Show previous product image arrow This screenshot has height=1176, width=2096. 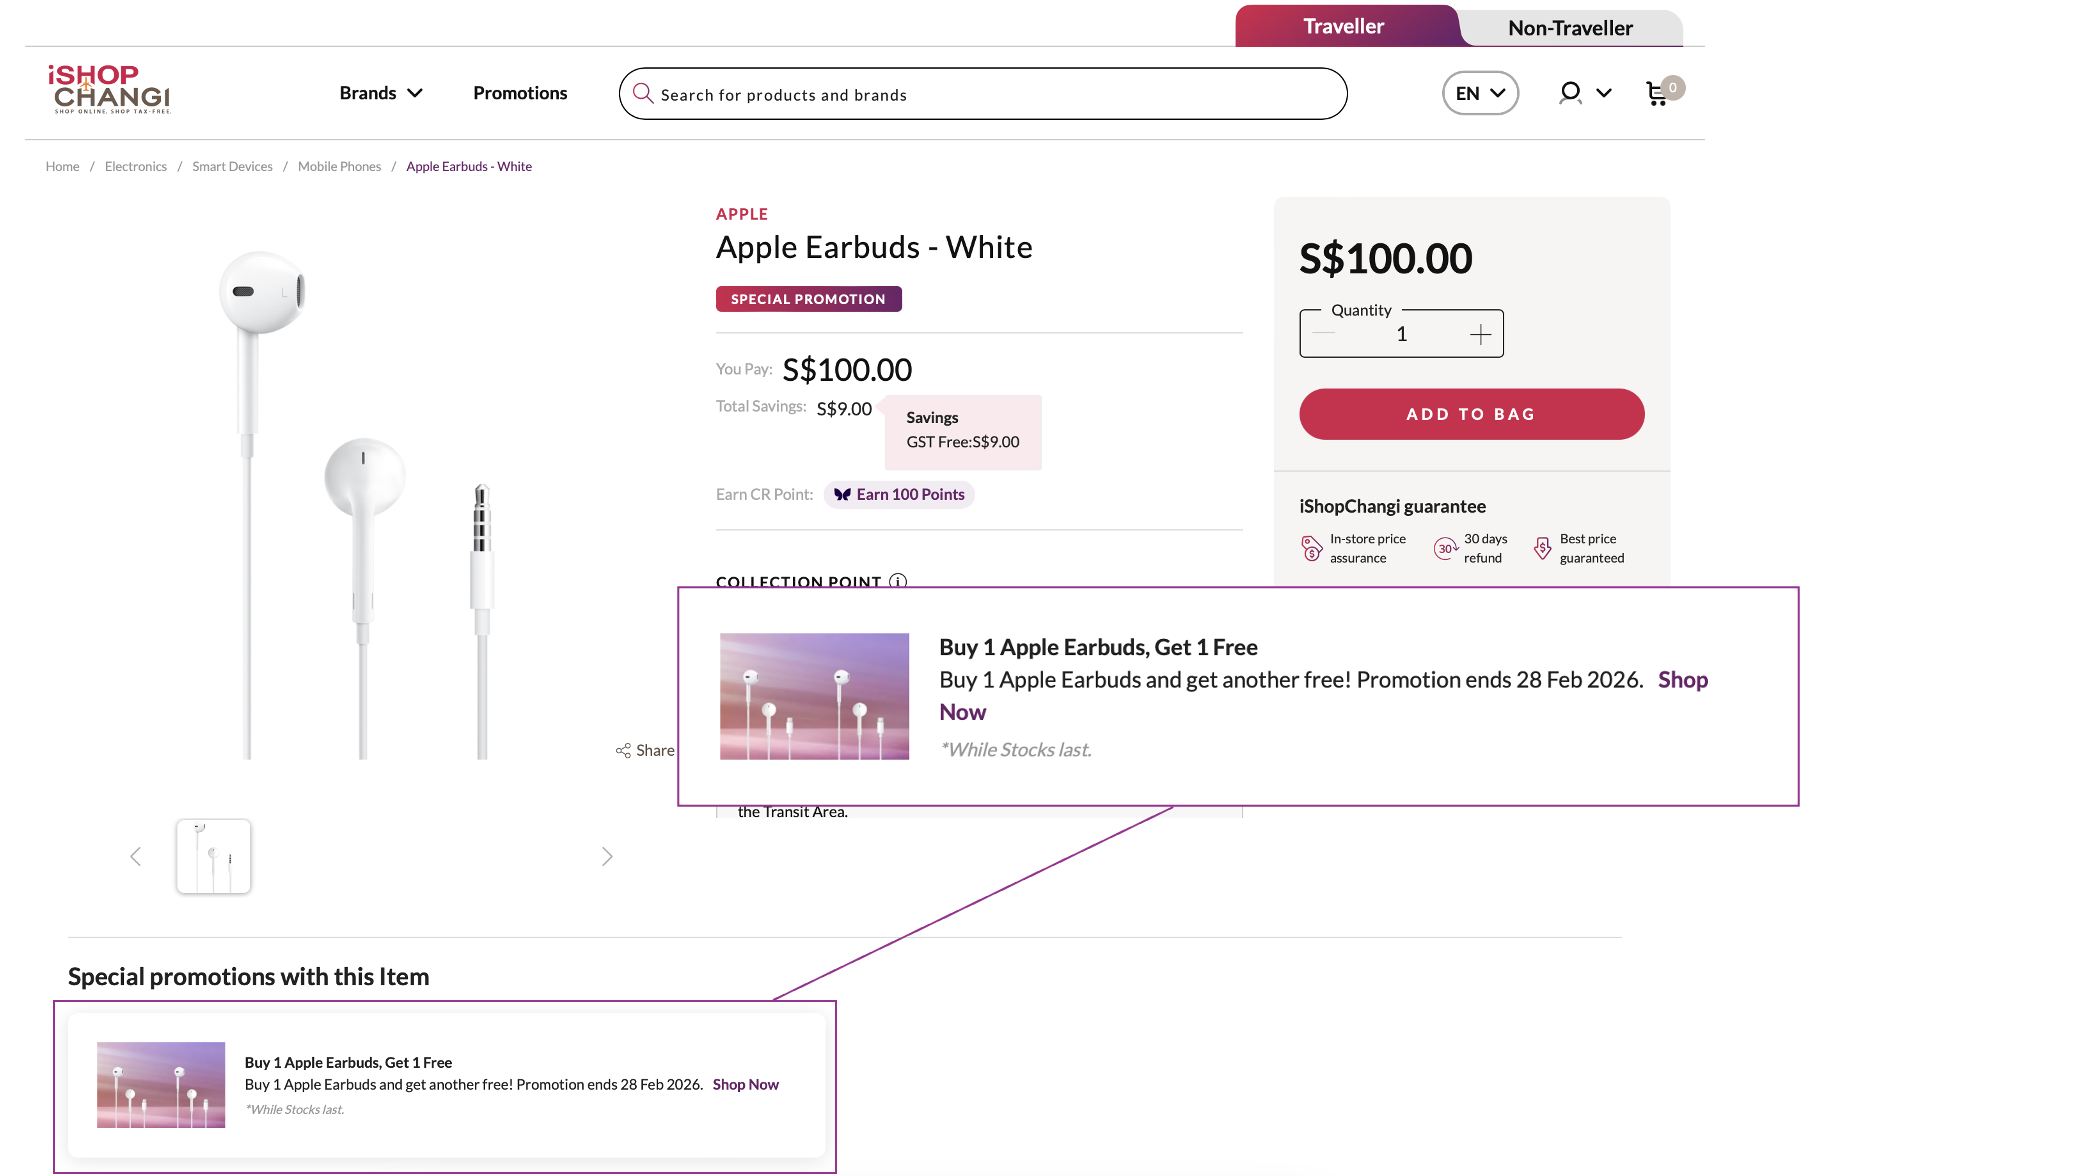point(136,857)
